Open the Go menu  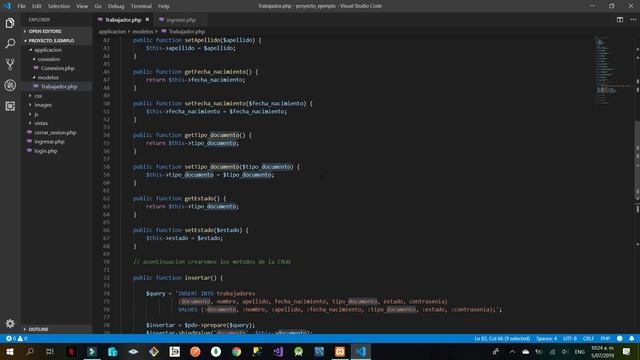[x=98, y=6]
